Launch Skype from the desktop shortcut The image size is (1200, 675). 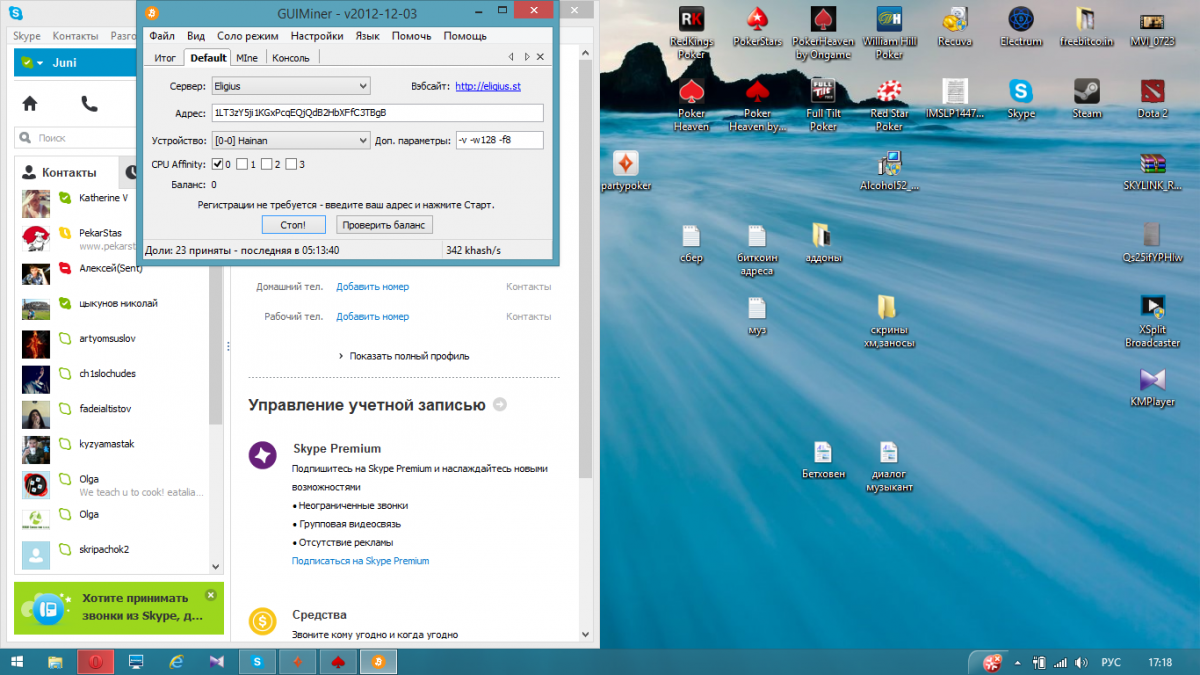click(x=1021, y=99)
